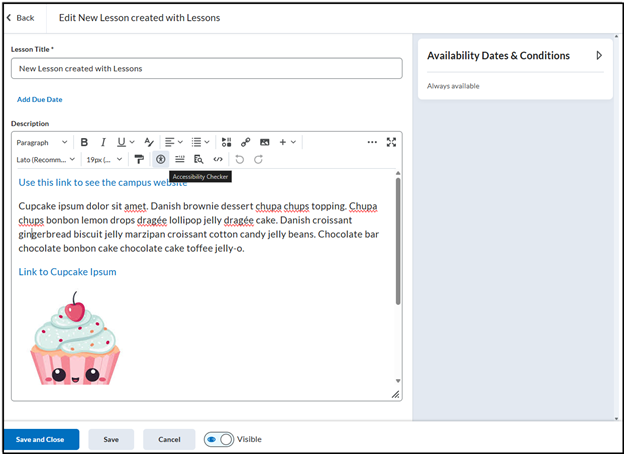Expand Availability Dates & Conditions panel
Viewport: 624px width, 454px height.
pyautogui.click(x=598, y=56)
